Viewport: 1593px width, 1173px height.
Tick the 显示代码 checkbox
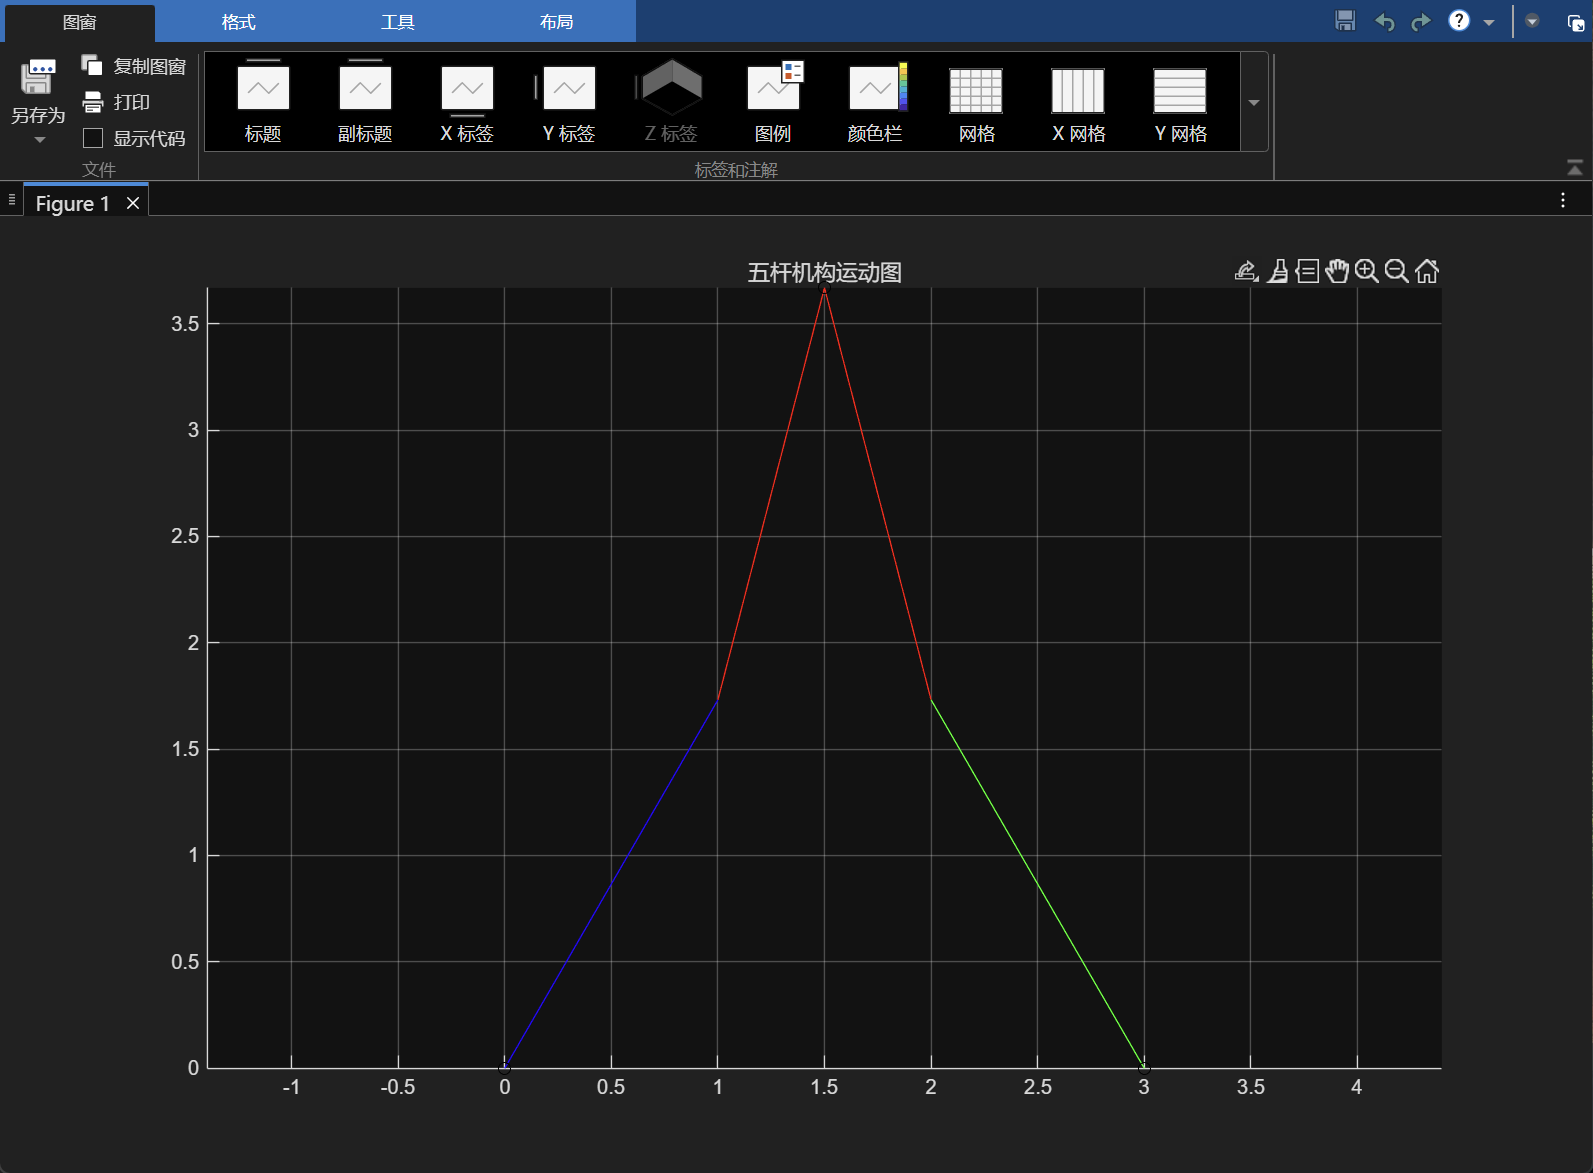pyautogui.click(x=93, y=138)
